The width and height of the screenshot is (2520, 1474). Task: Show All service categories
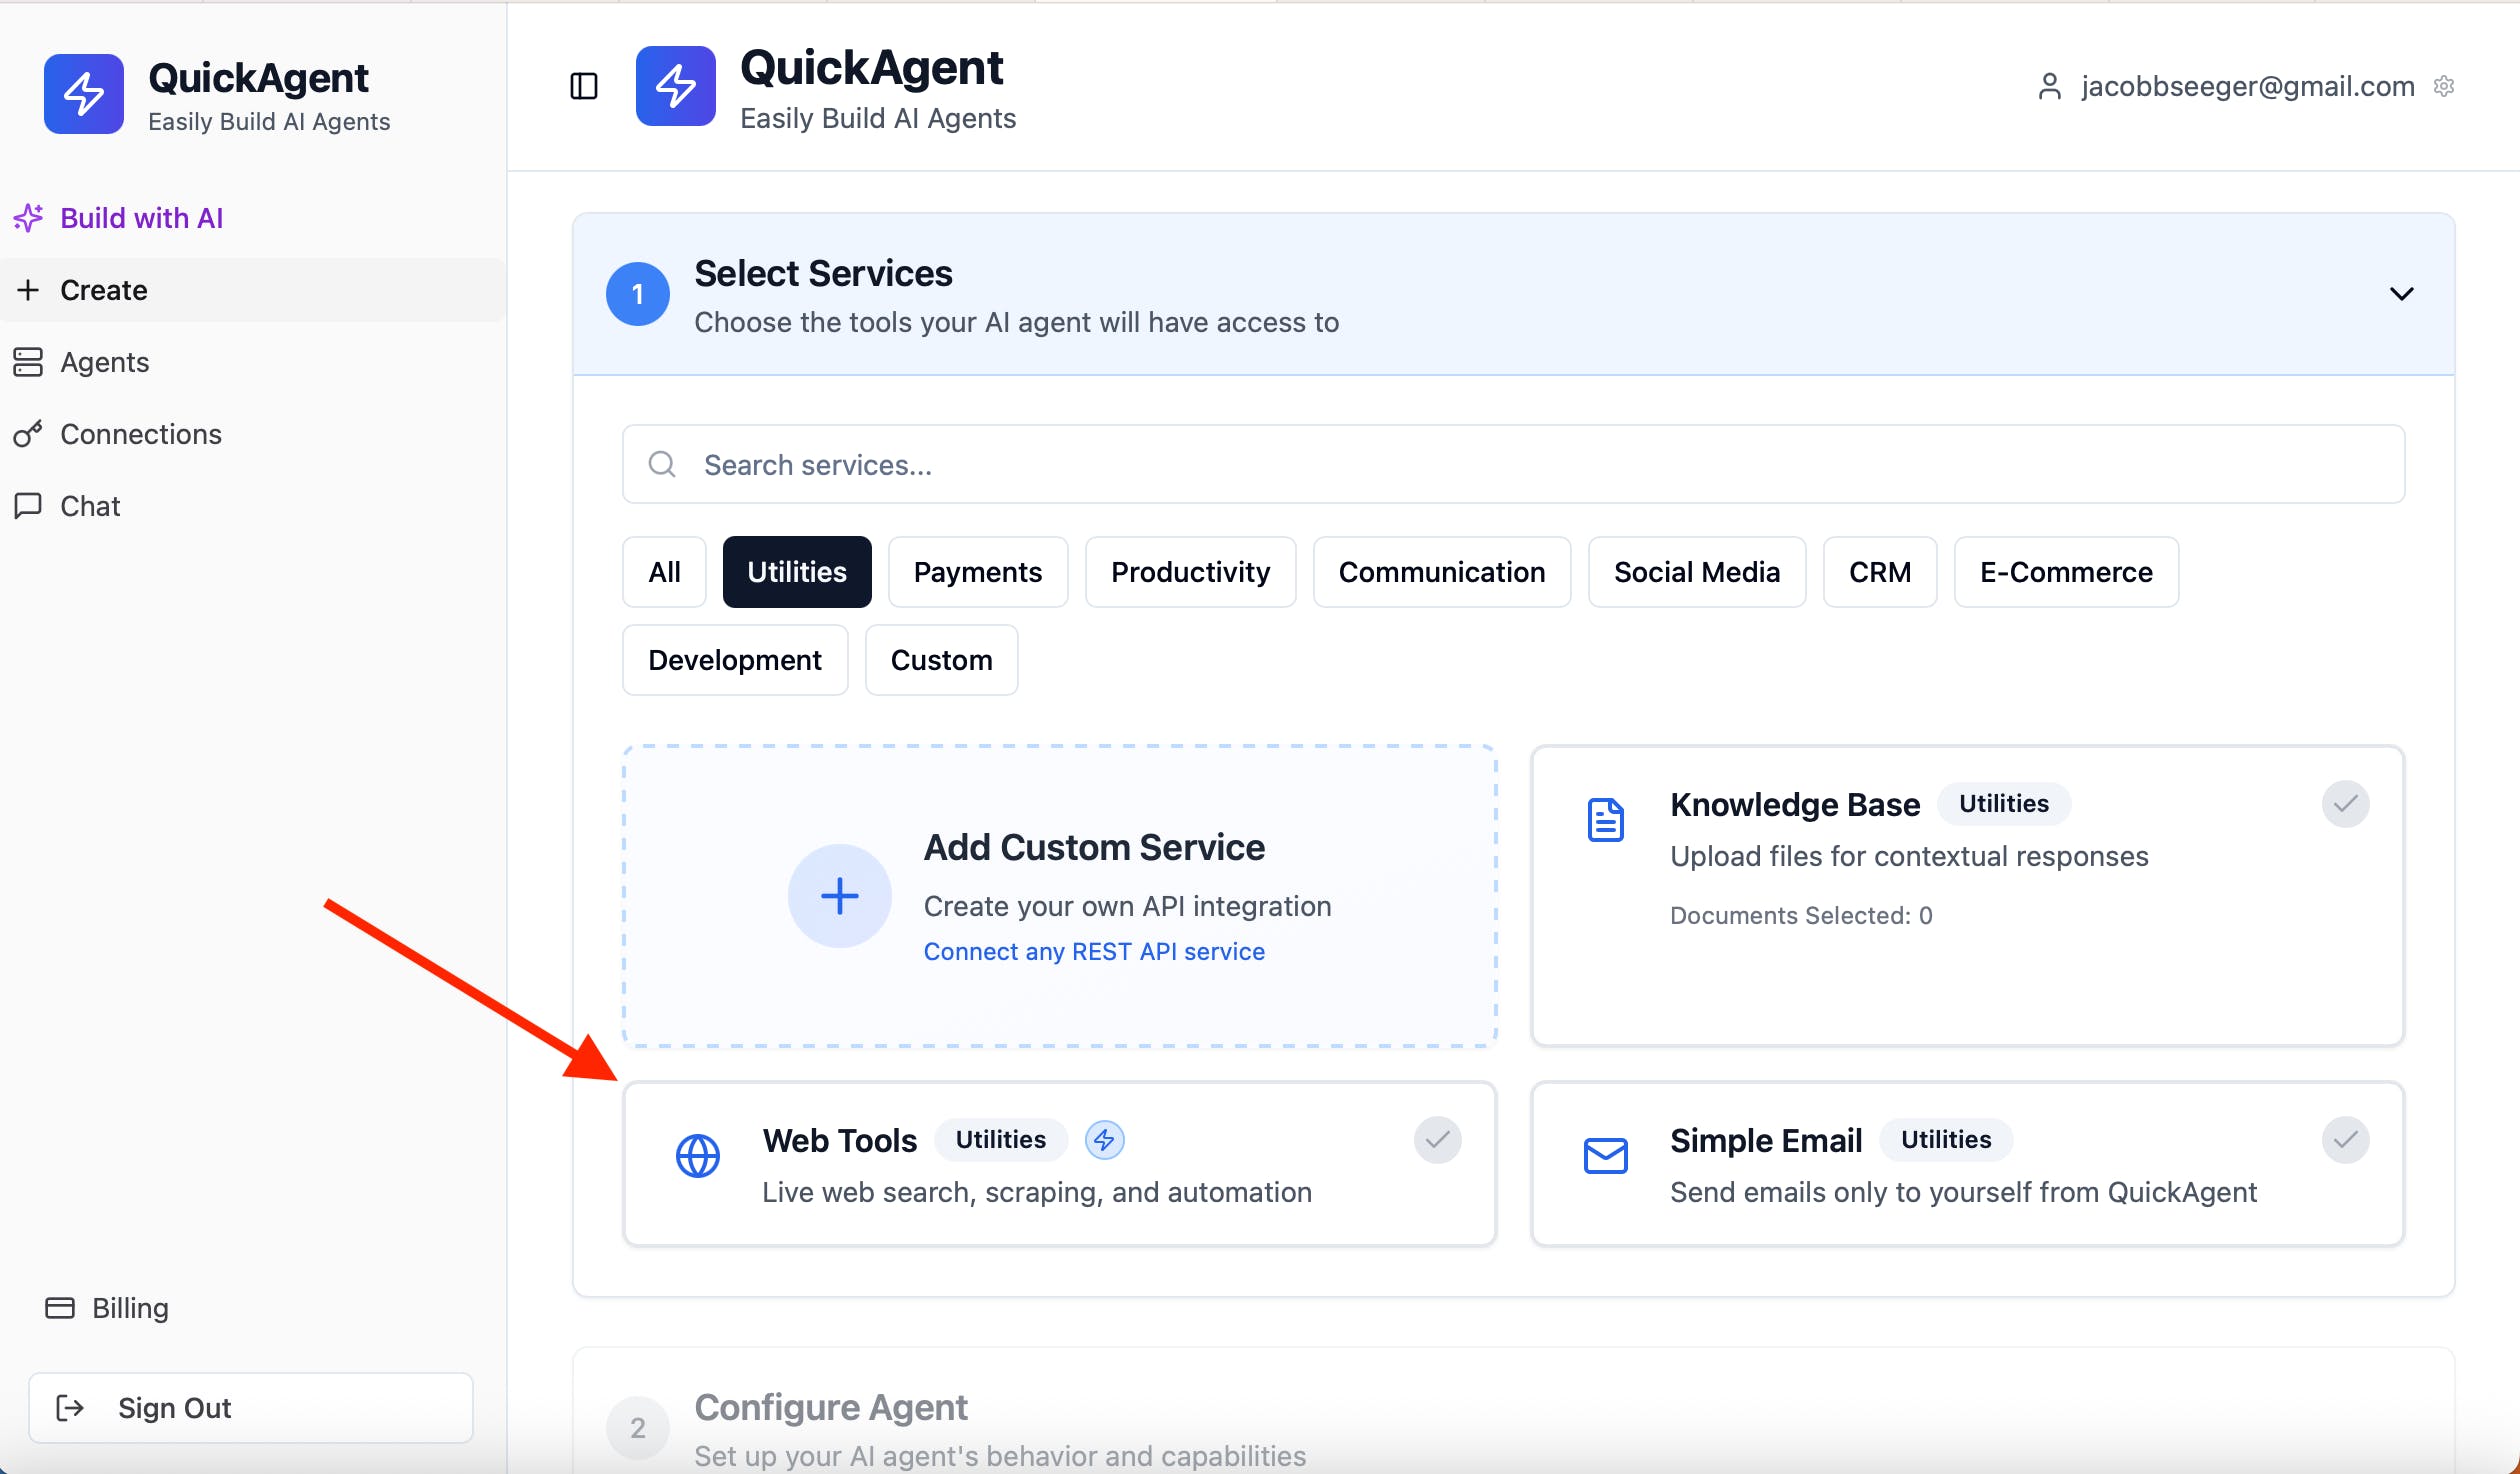click(664, 572)
